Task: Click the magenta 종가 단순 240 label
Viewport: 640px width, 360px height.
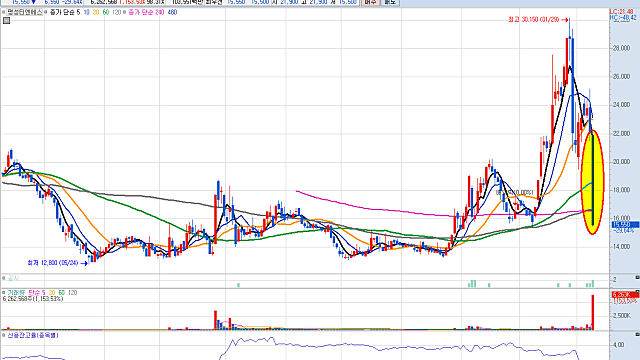Action: (x=146, y=12)
